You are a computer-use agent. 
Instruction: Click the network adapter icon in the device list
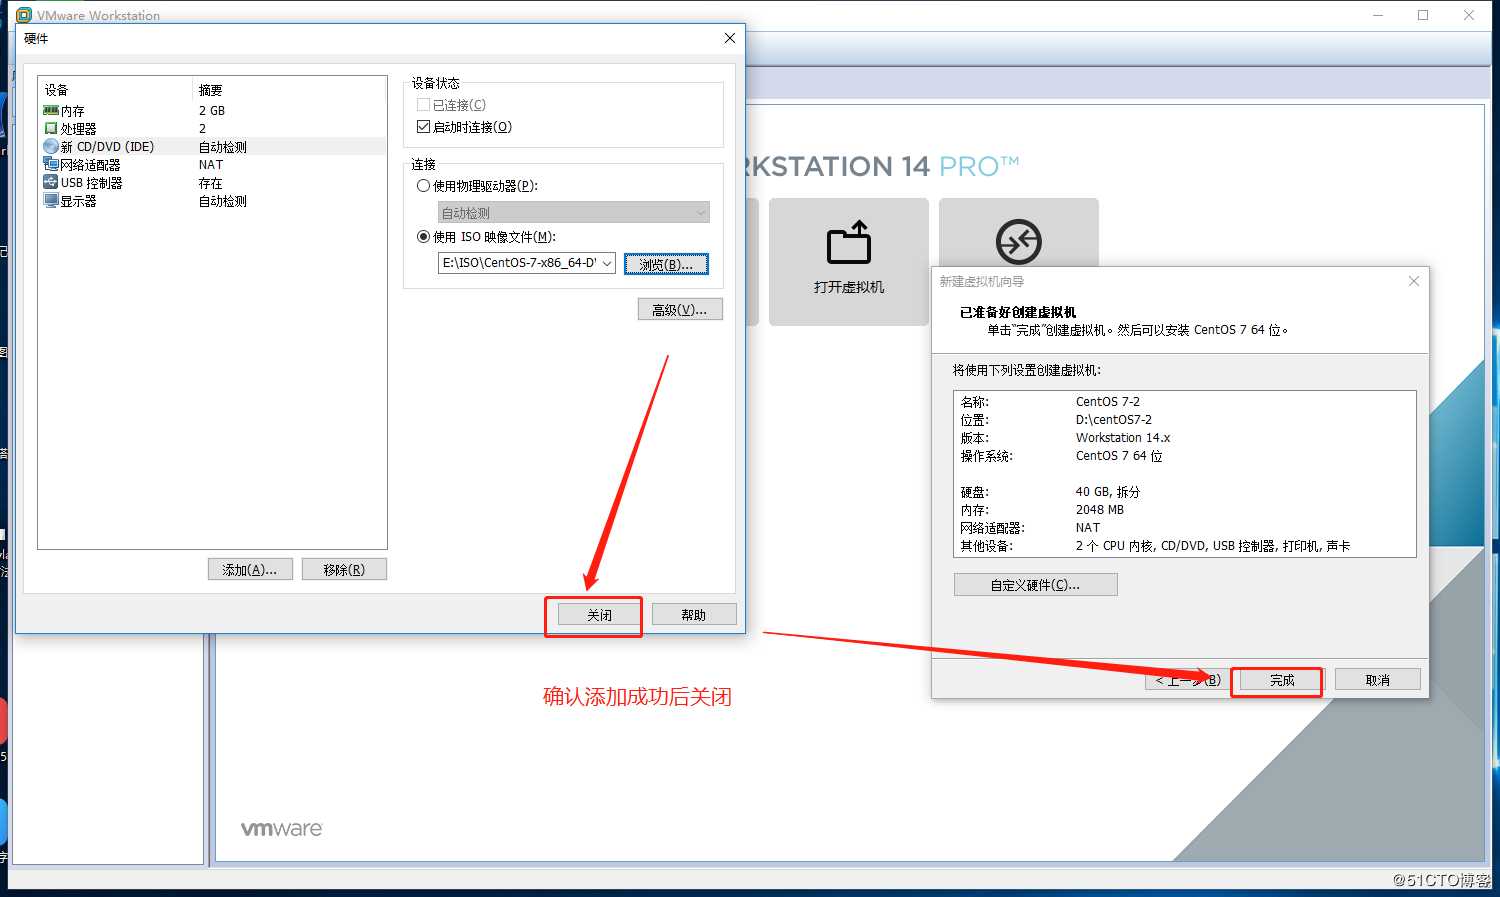pos(51,164)
